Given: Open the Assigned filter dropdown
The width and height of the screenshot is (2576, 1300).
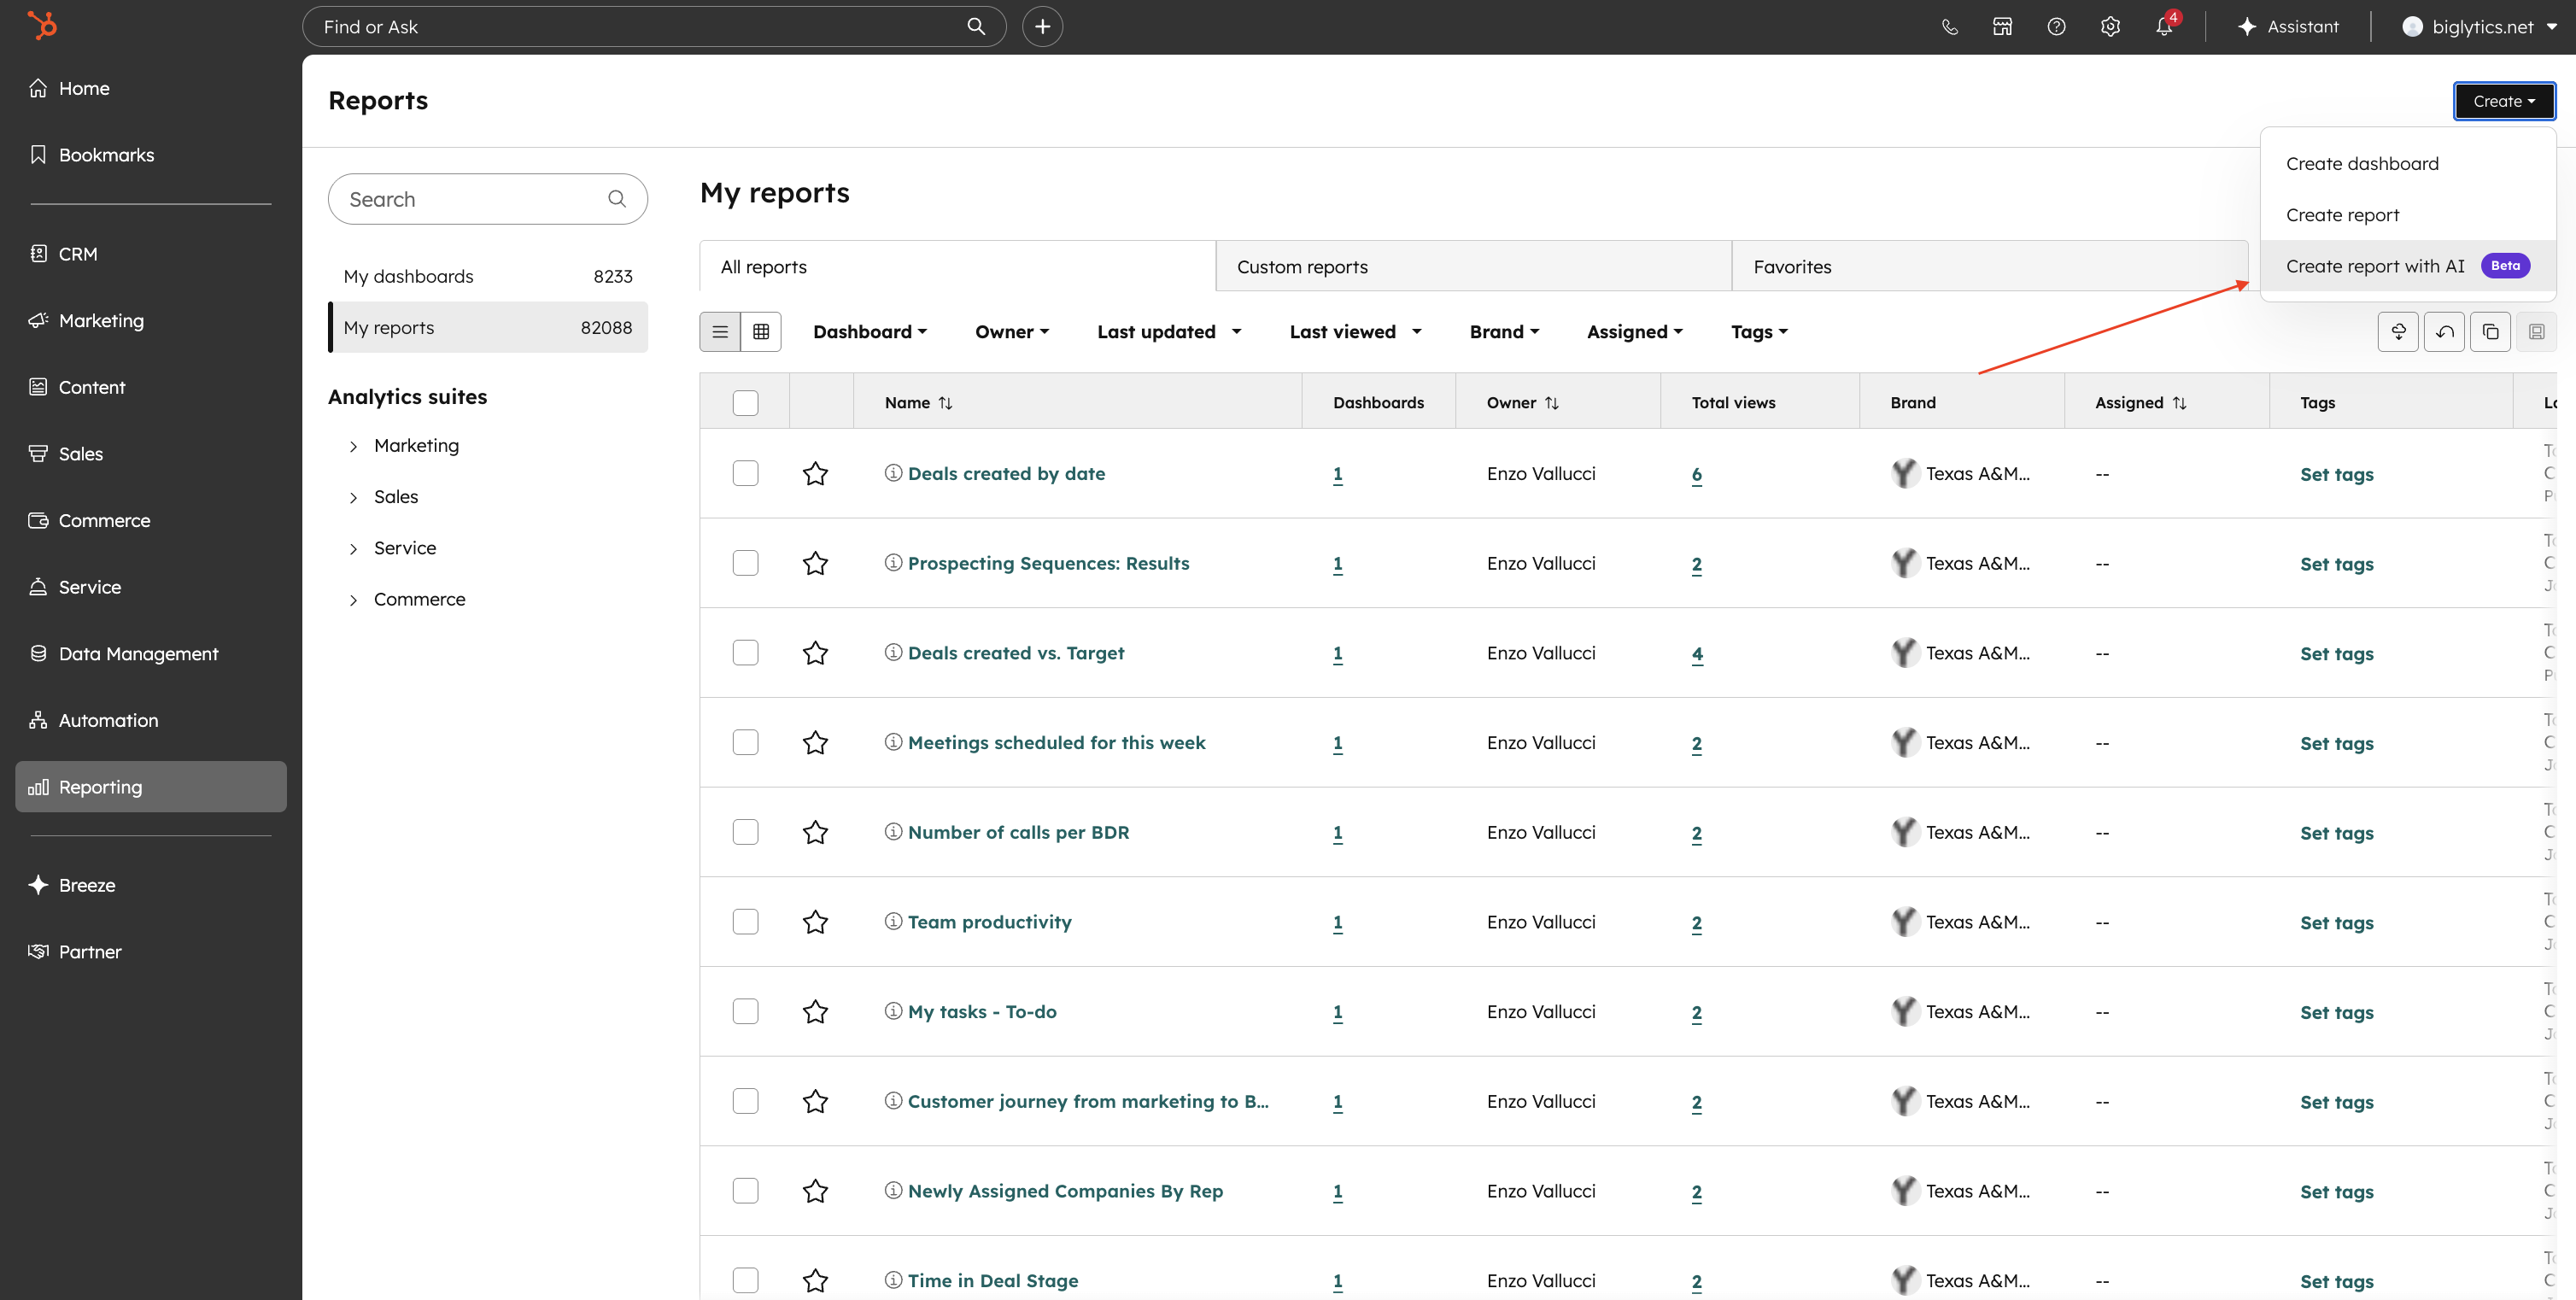Looking at the screenshot, I should tap(1635, 332).
